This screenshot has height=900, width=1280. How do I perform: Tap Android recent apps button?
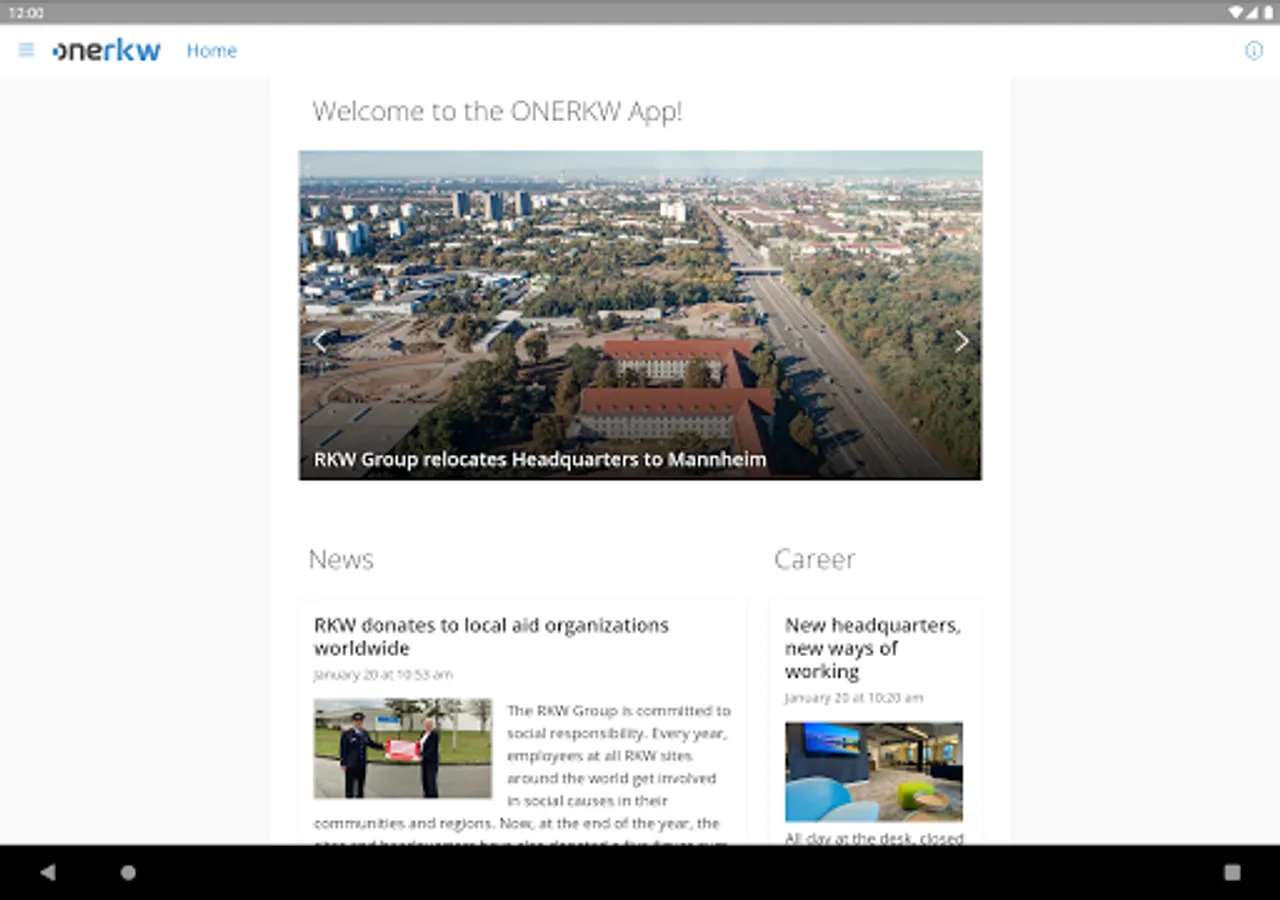click(1232, 872)
